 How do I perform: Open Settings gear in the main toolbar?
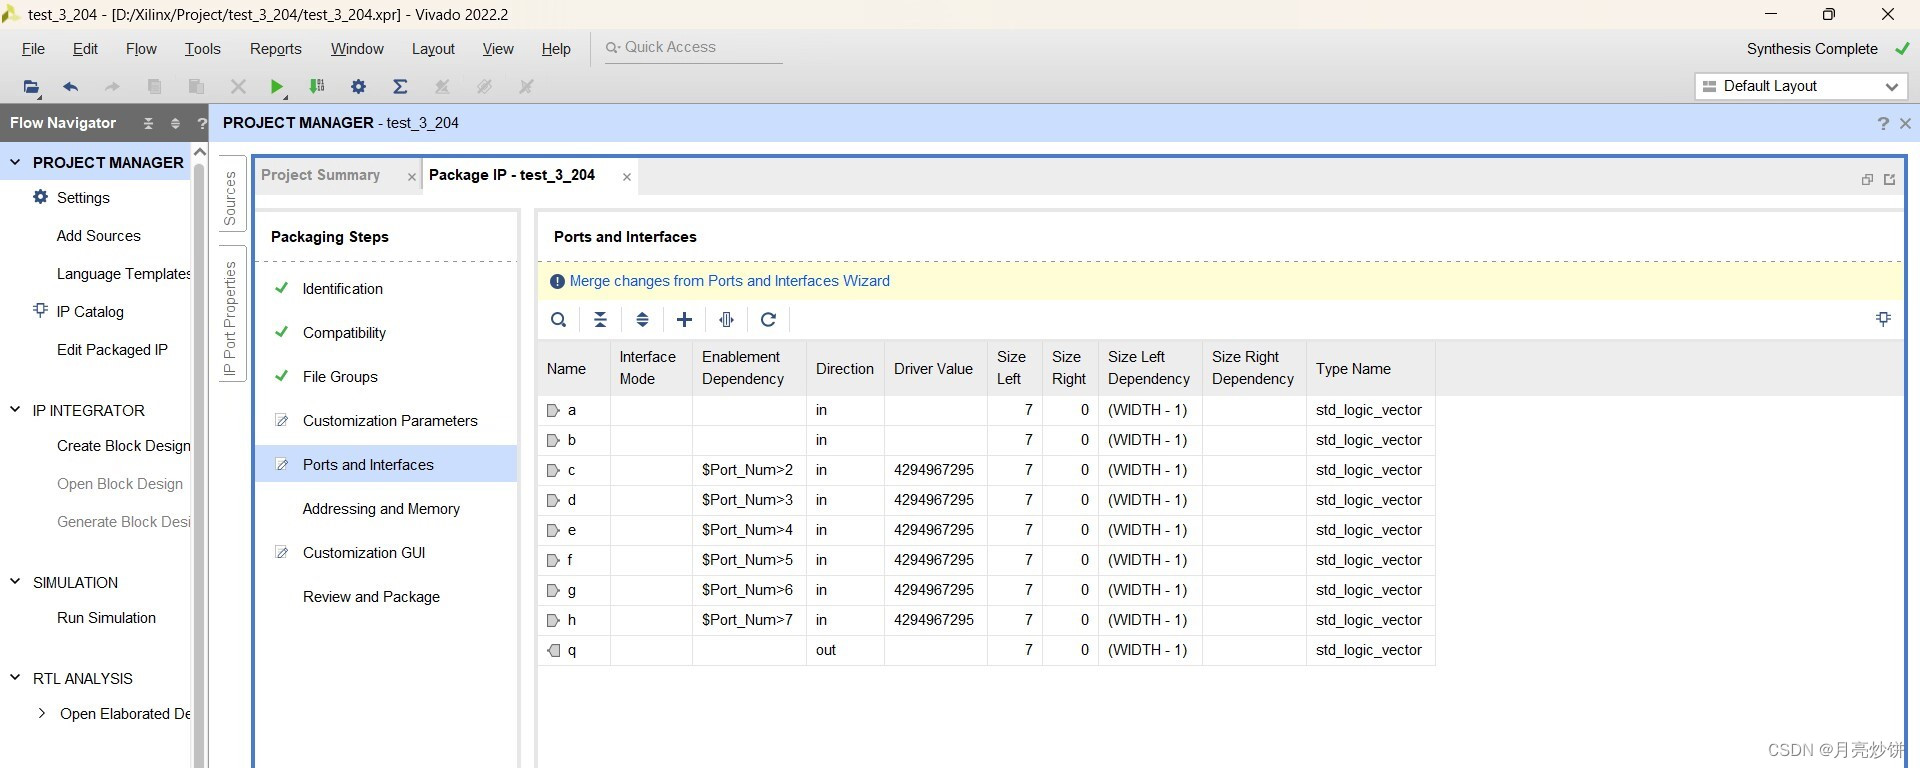click(x=358, y=87)
